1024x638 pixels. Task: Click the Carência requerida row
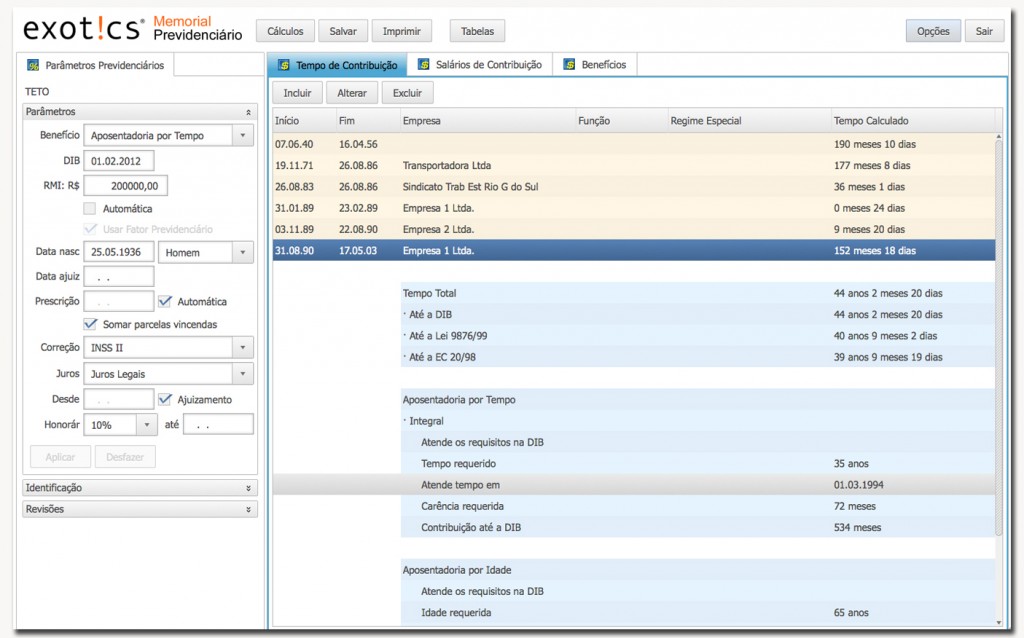point(698,506)
